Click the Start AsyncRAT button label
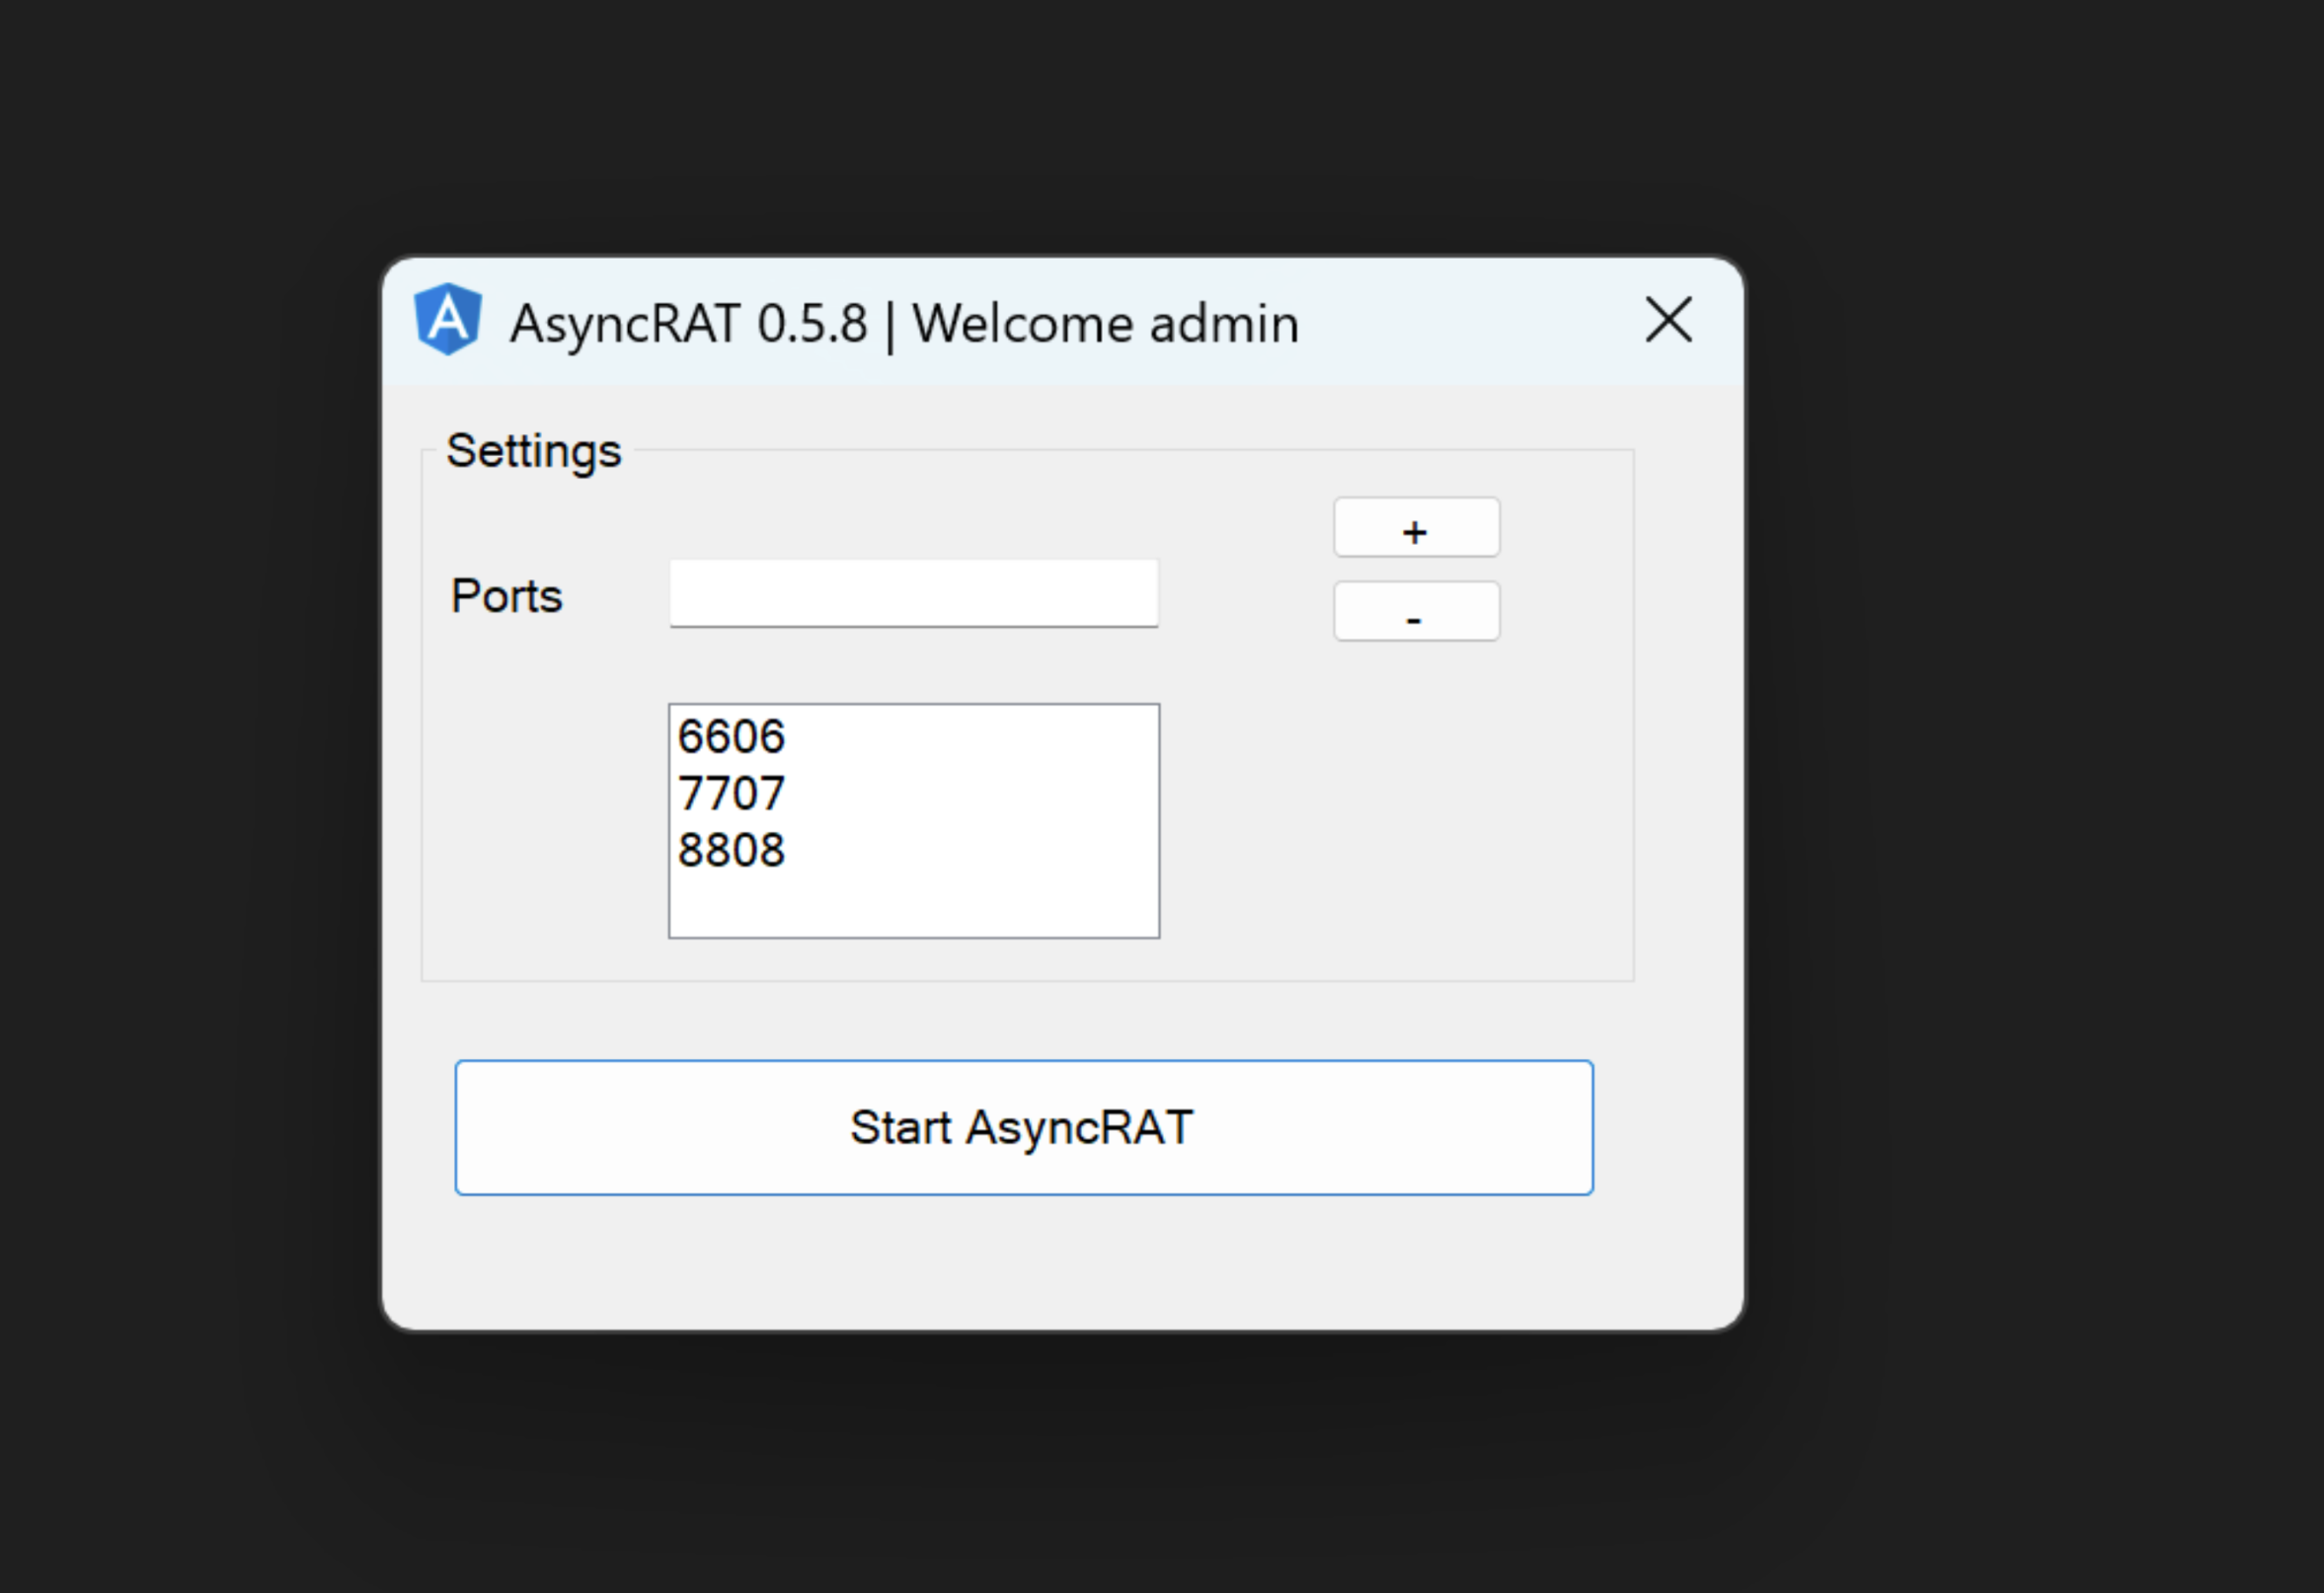Viewport: 2324px width, 1593px height. [x=1022, y=1128]
